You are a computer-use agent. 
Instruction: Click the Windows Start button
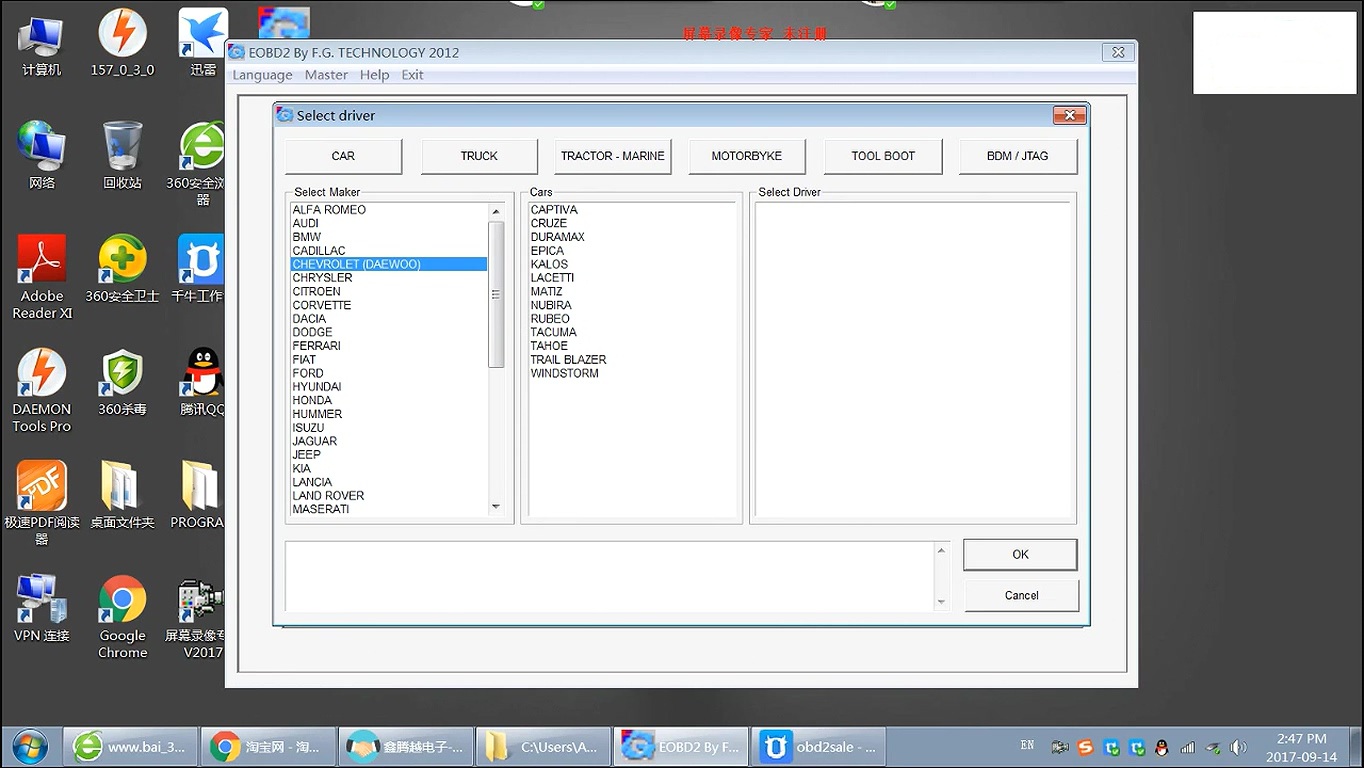(x=29, y=747)
